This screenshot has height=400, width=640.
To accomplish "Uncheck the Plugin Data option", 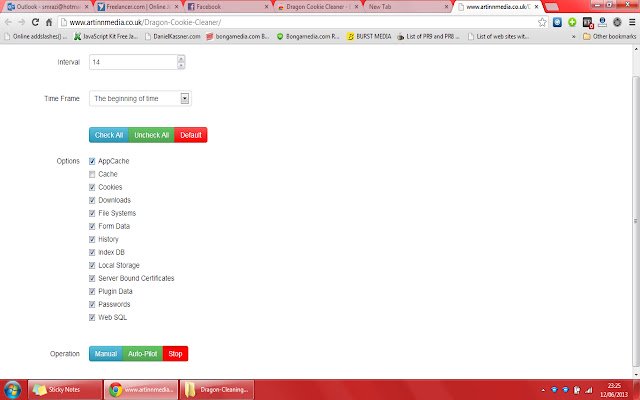I will [x=92, y=291].
